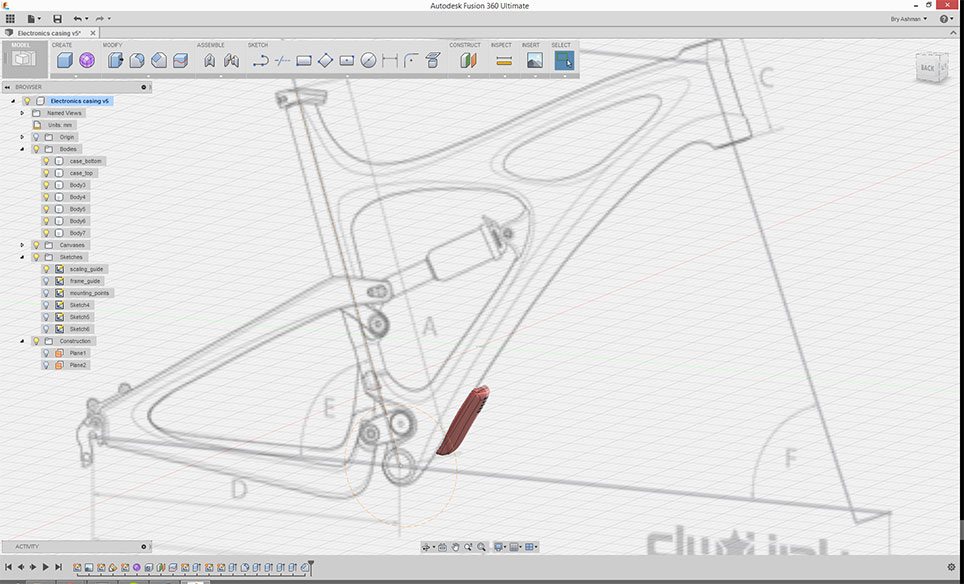Screen dimensions: 964x584
Task: Click the second Assemble tool icon
Action: point(231,60)
